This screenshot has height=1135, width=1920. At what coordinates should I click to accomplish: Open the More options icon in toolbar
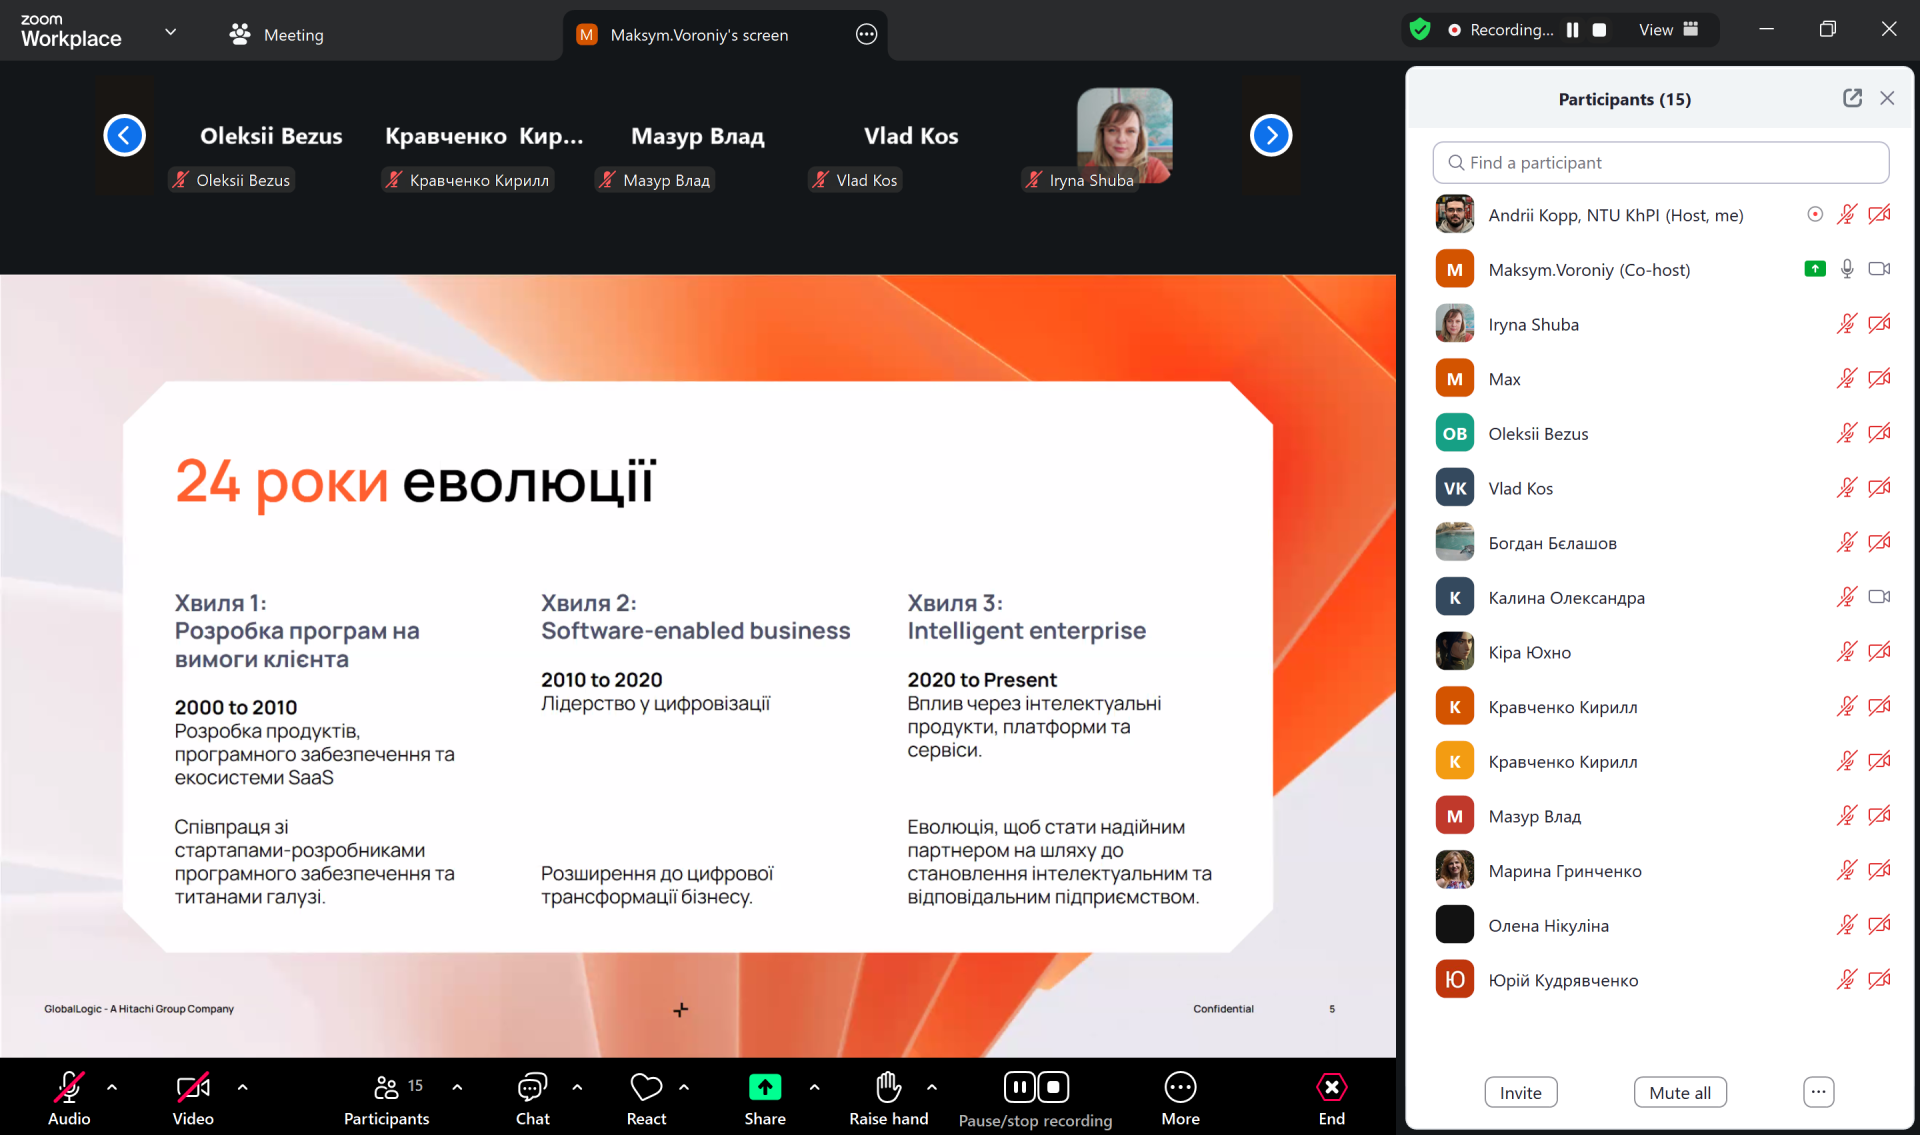[x=1180, y=1088]
